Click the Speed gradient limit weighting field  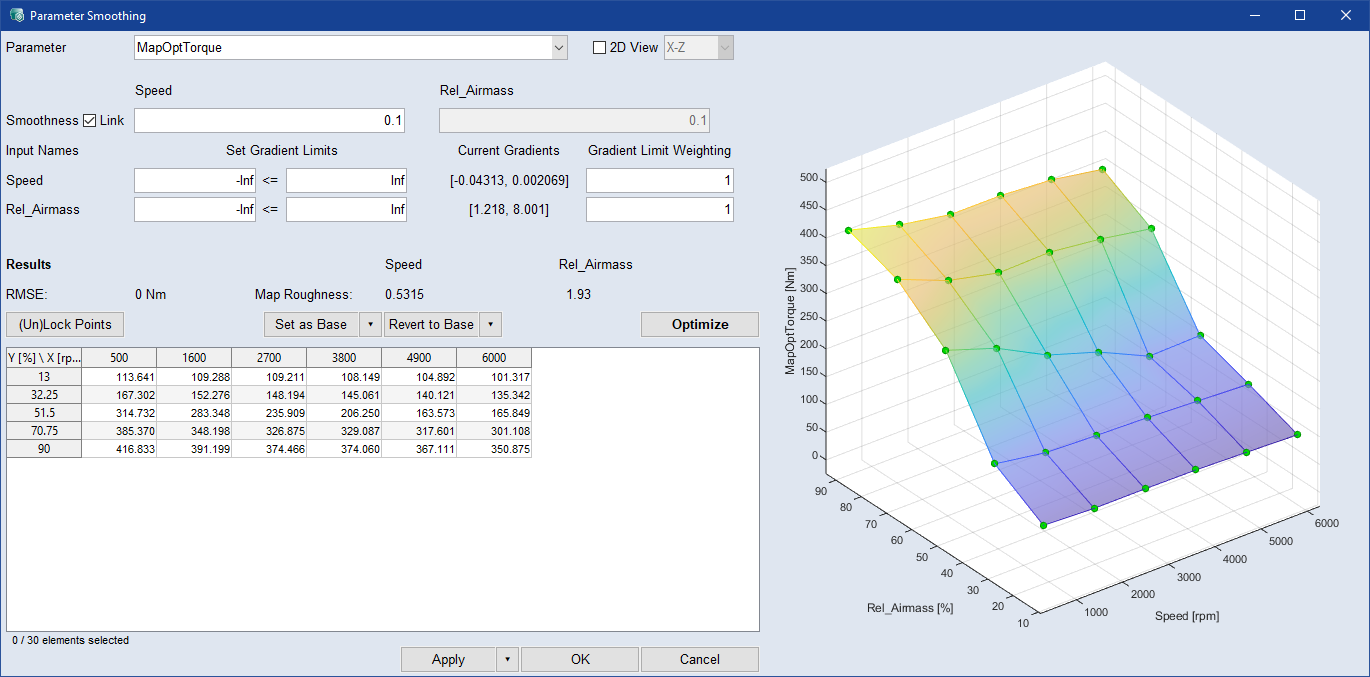click(659, 181)
